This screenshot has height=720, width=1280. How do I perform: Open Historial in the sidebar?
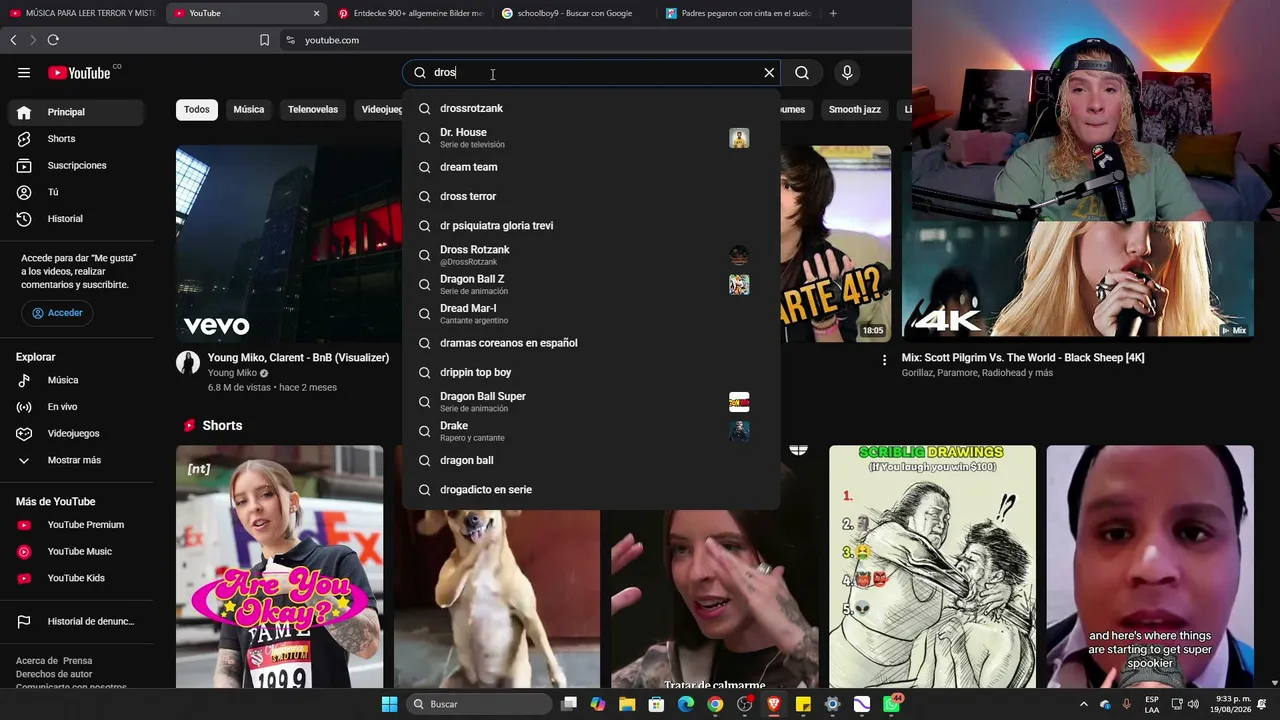[78, 218]
